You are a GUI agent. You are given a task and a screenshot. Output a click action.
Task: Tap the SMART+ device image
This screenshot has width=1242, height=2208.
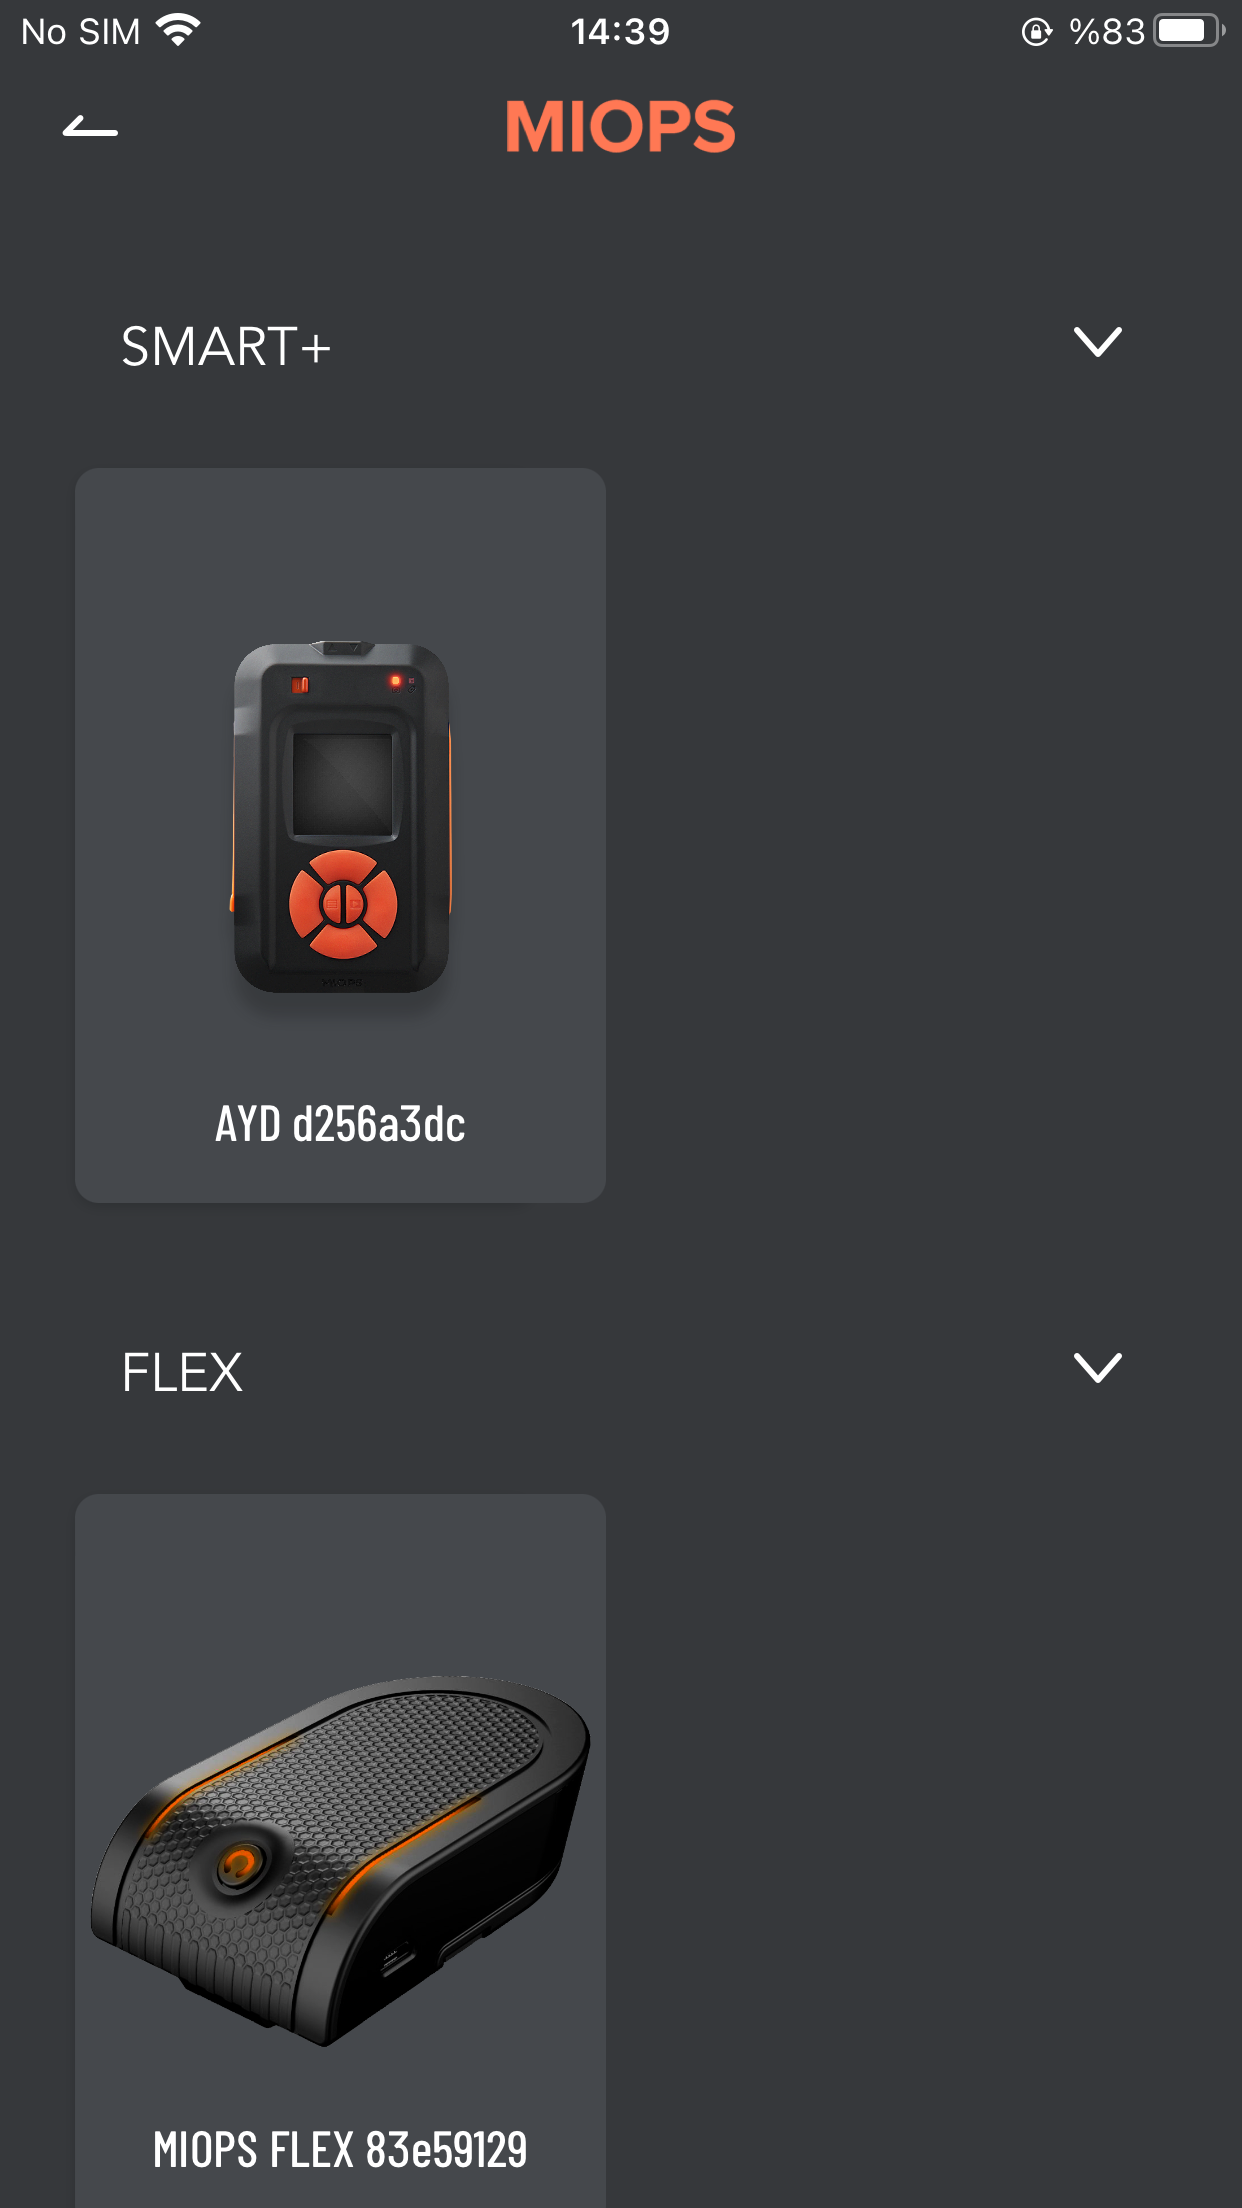[x=341, y=817]
